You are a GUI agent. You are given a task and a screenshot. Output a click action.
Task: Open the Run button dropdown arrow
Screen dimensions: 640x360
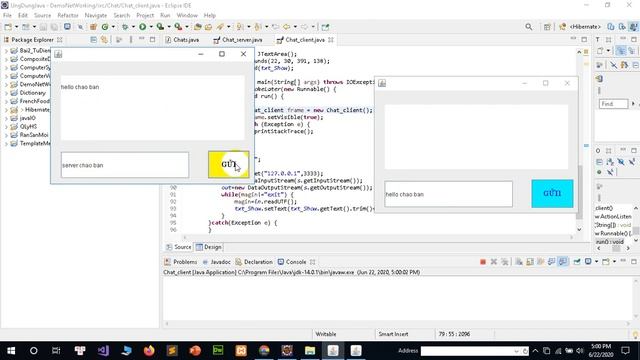coord(151,27)
